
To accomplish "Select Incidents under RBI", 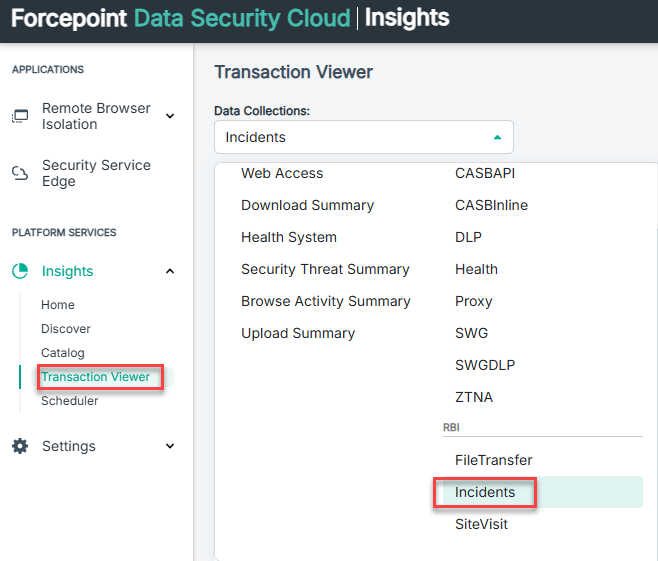I will (x=485, y=492).
